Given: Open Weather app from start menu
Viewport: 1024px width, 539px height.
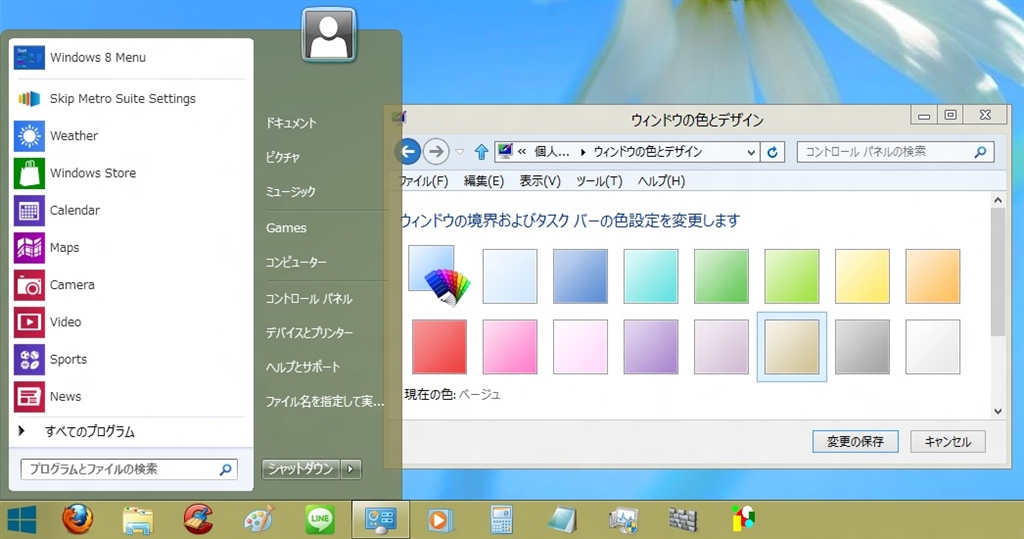Looking at the screenshot, I should (73, 136).
